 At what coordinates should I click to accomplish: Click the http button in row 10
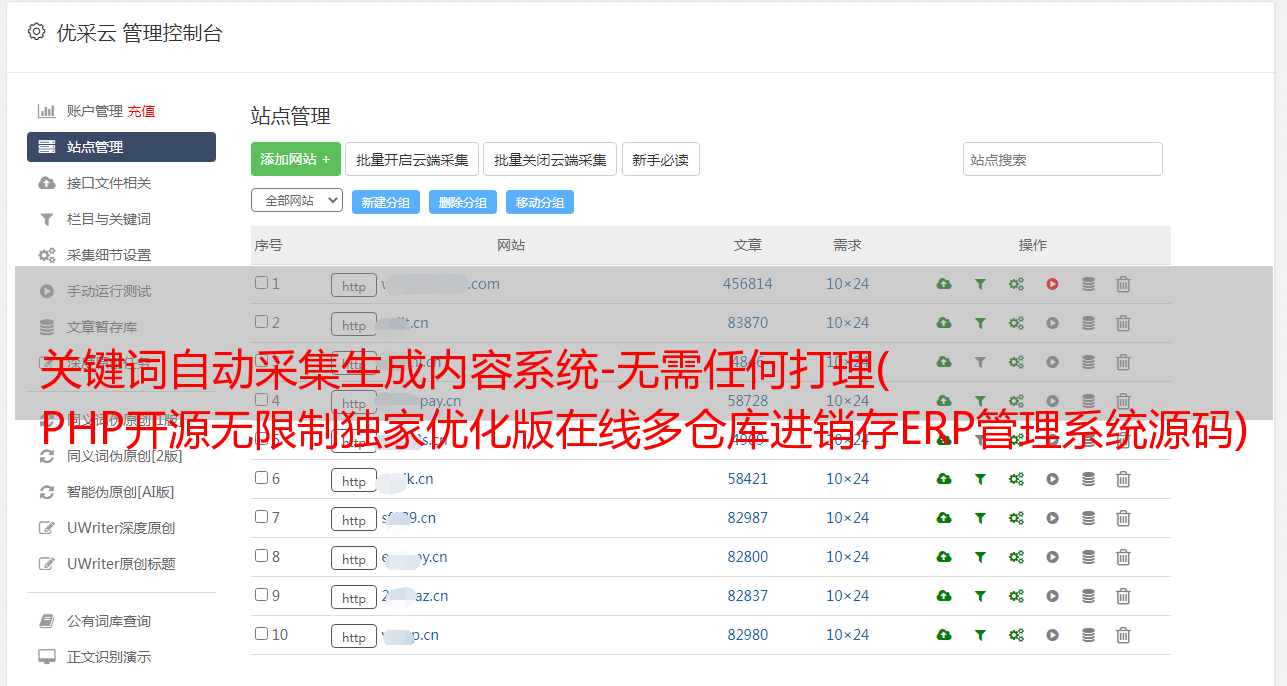pyautogui.click(x=354, y=636)
